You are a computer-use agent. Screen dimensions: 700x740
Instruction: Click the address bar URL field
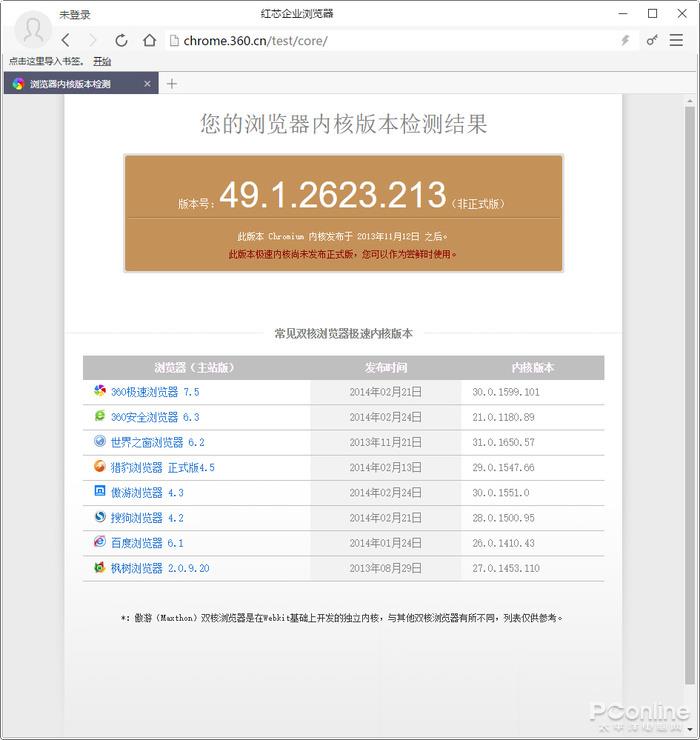(390, 40)
